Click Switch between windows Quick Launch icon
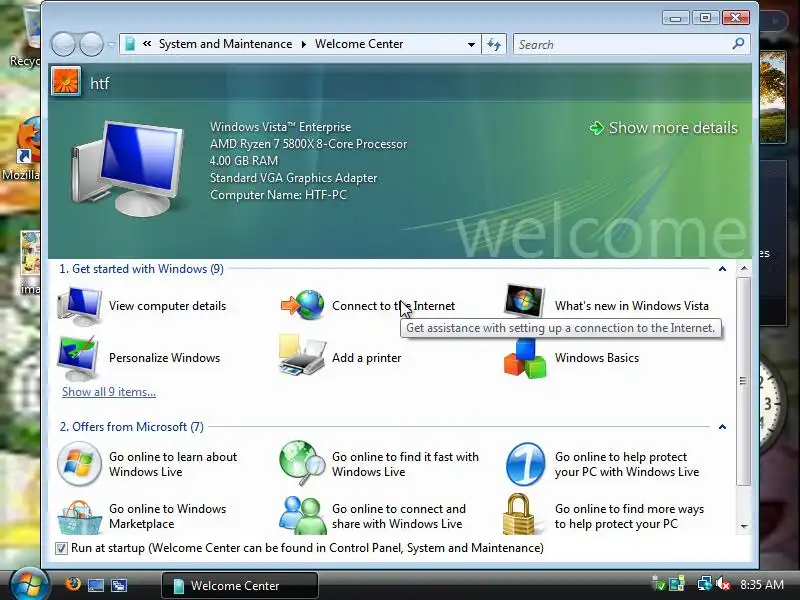Image resolution: width=800 pixels, height=600 pixels. pos(119,585)
